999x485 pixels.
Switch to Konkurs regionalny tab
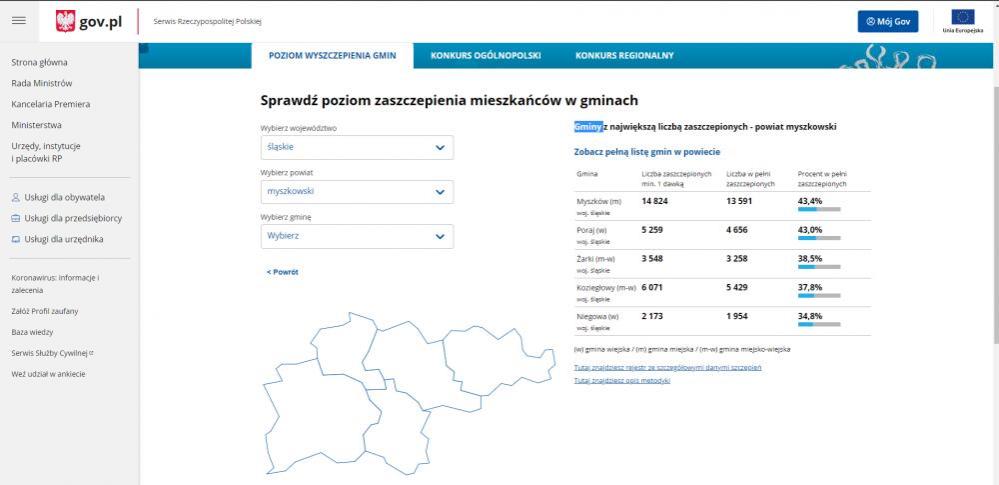point(624,55)
